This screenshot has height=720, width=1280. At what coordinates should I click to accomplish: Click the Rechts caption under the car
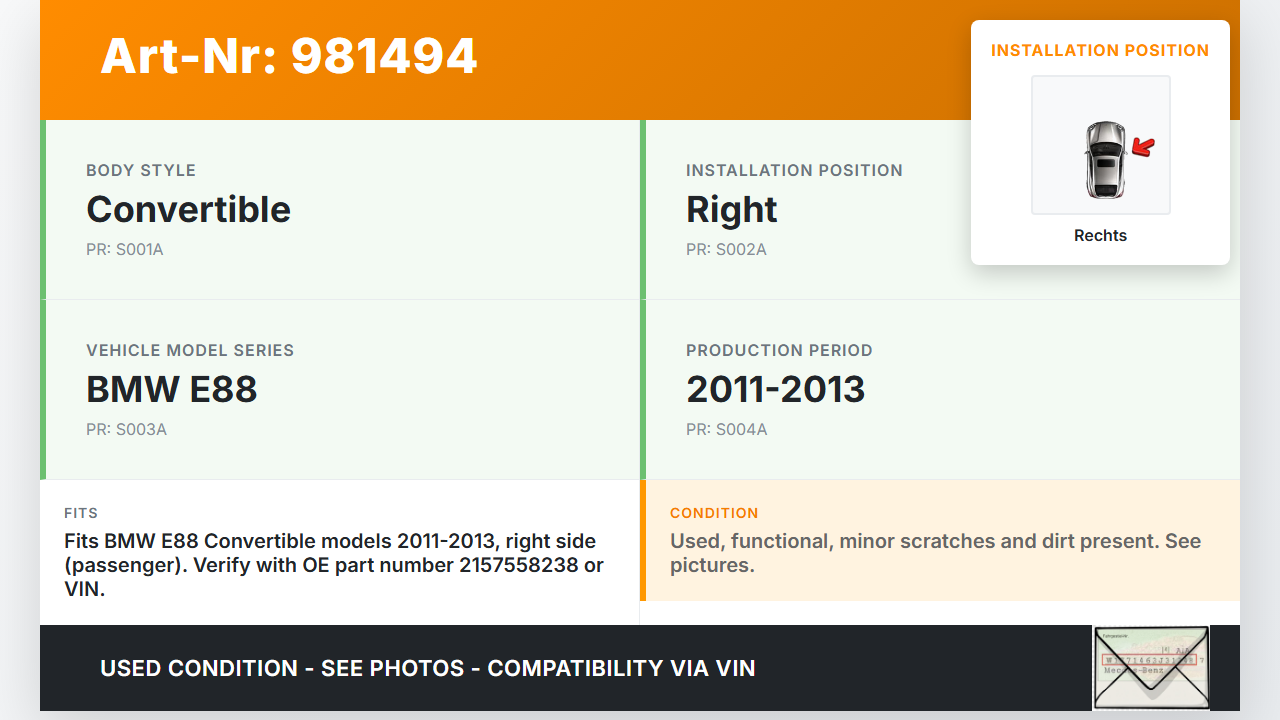1100,236
